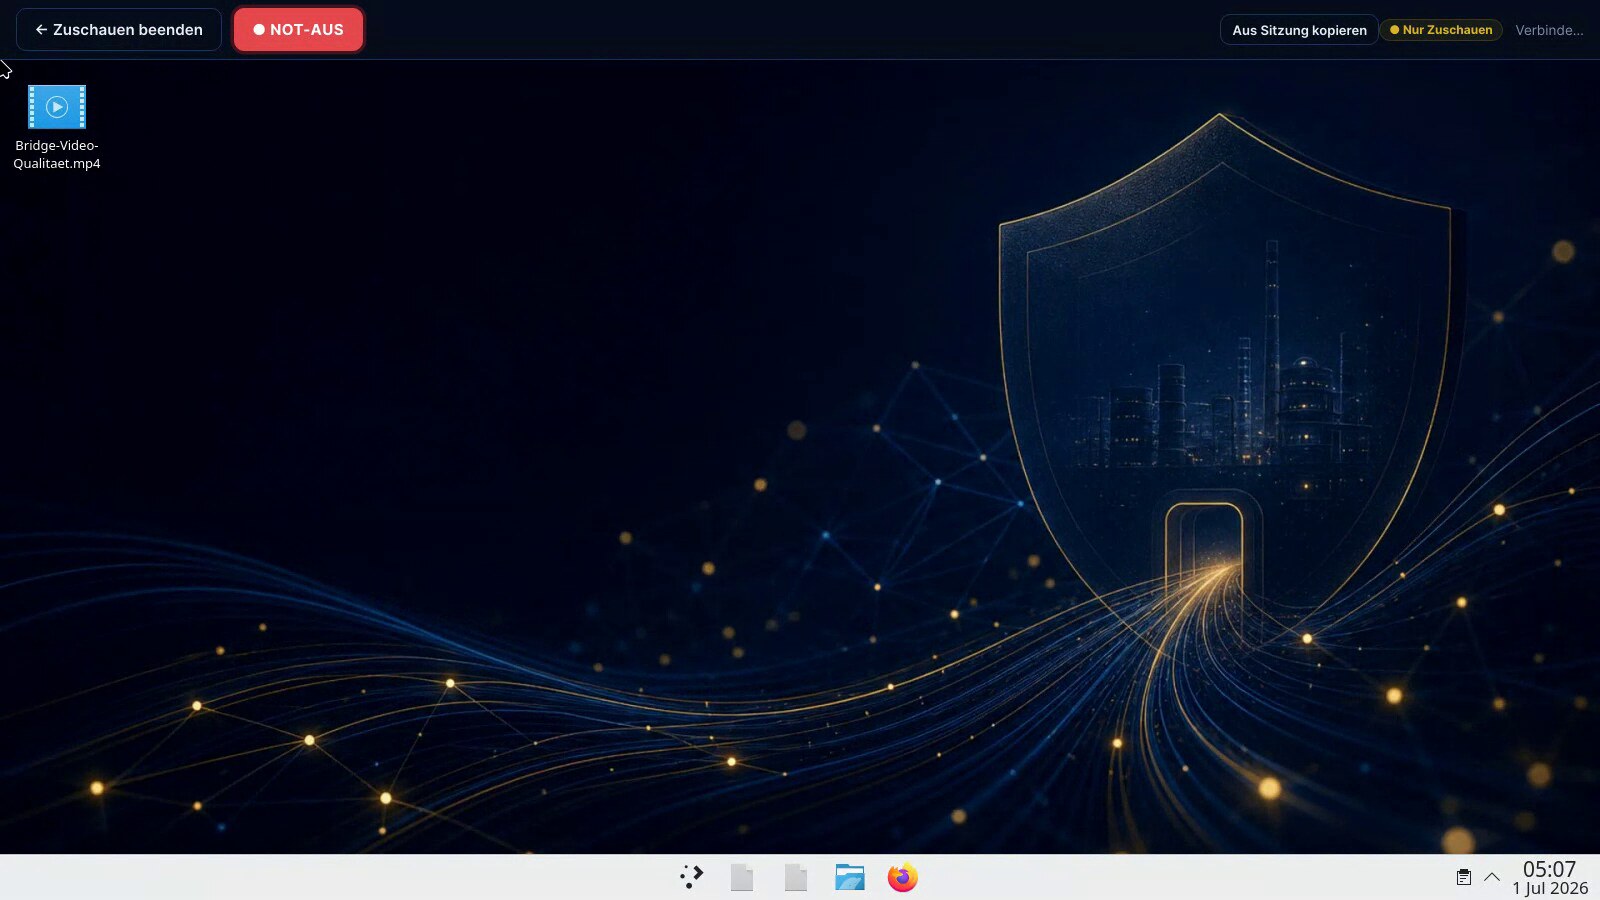Open the KDE application launcher
The width and height of the screenshot is (1600, 900).
[691, 877]
